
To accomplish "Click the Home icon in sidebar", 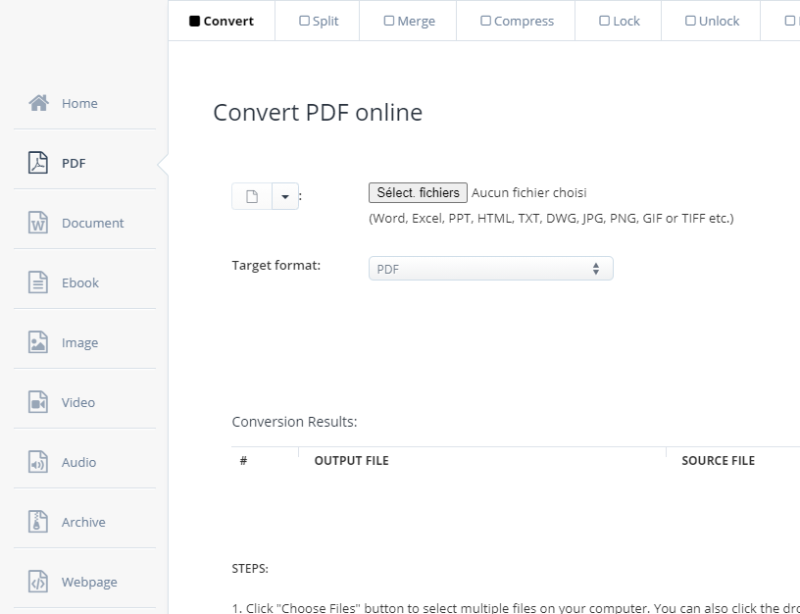I will click(x=38, y=103).
